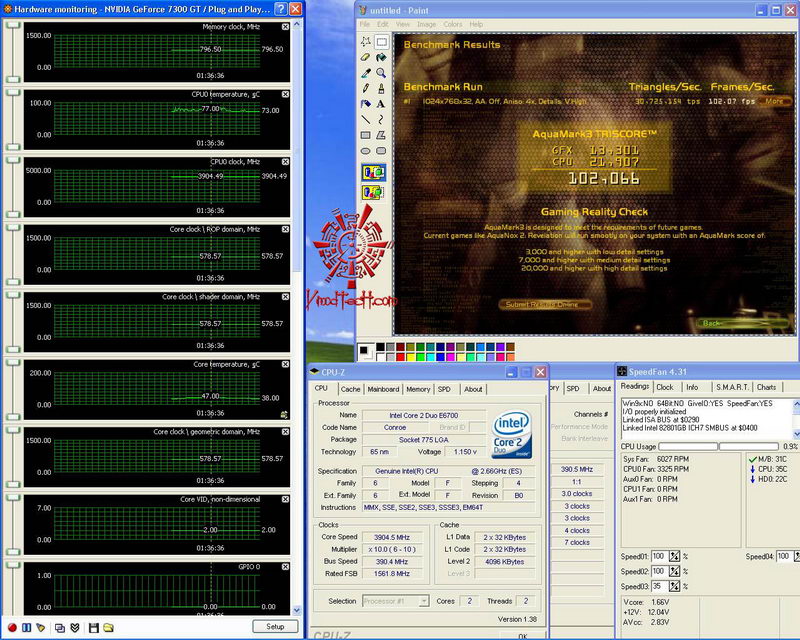Image resolution: width=800 pixels, height=640 pixels.
Task: Choose the straight Line tool
Action: [x=366, y=119]
